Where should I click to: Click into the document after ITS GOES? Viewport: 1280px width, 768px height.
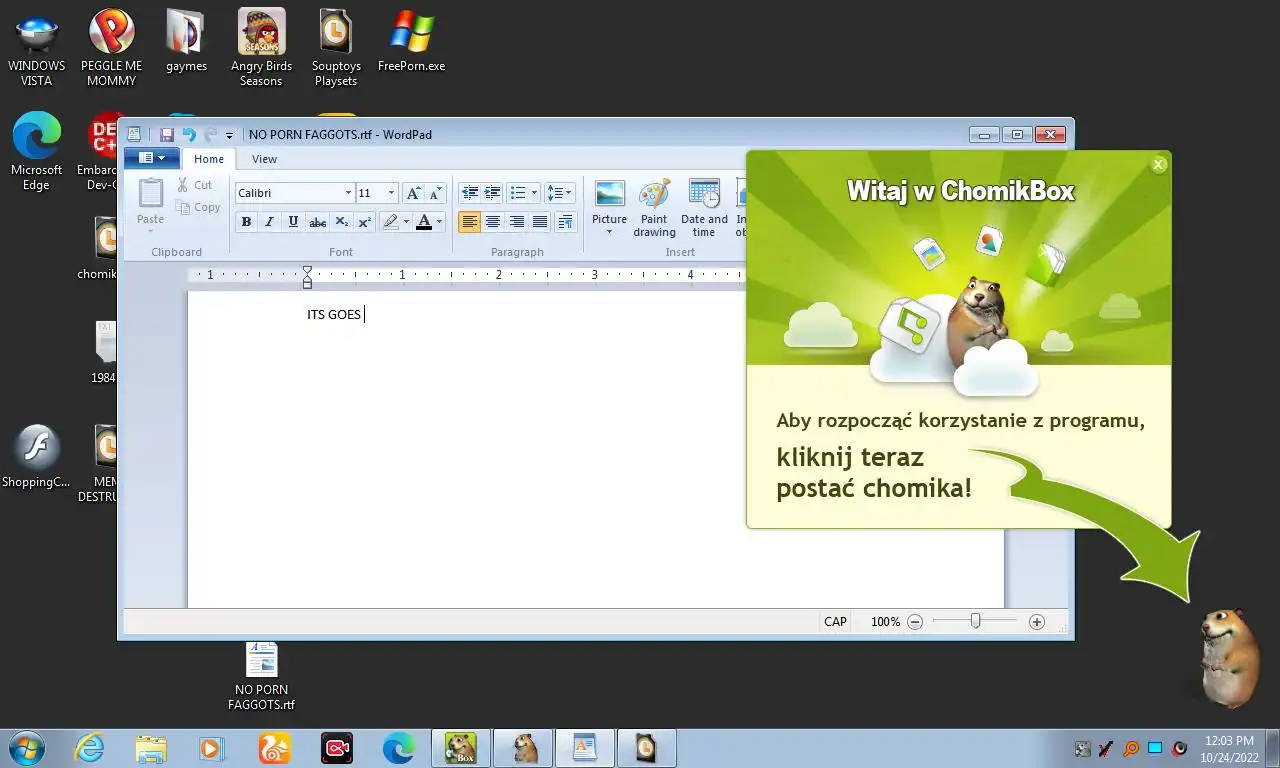click(x=365, y=315)
